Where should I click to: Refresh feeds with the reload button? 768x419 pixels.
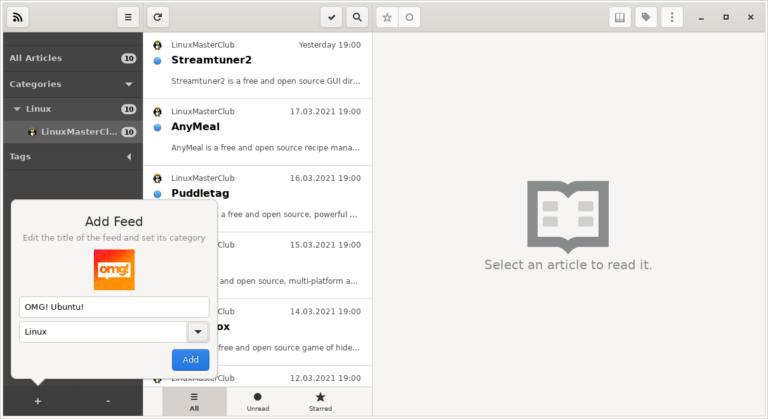tap(158, 18)
